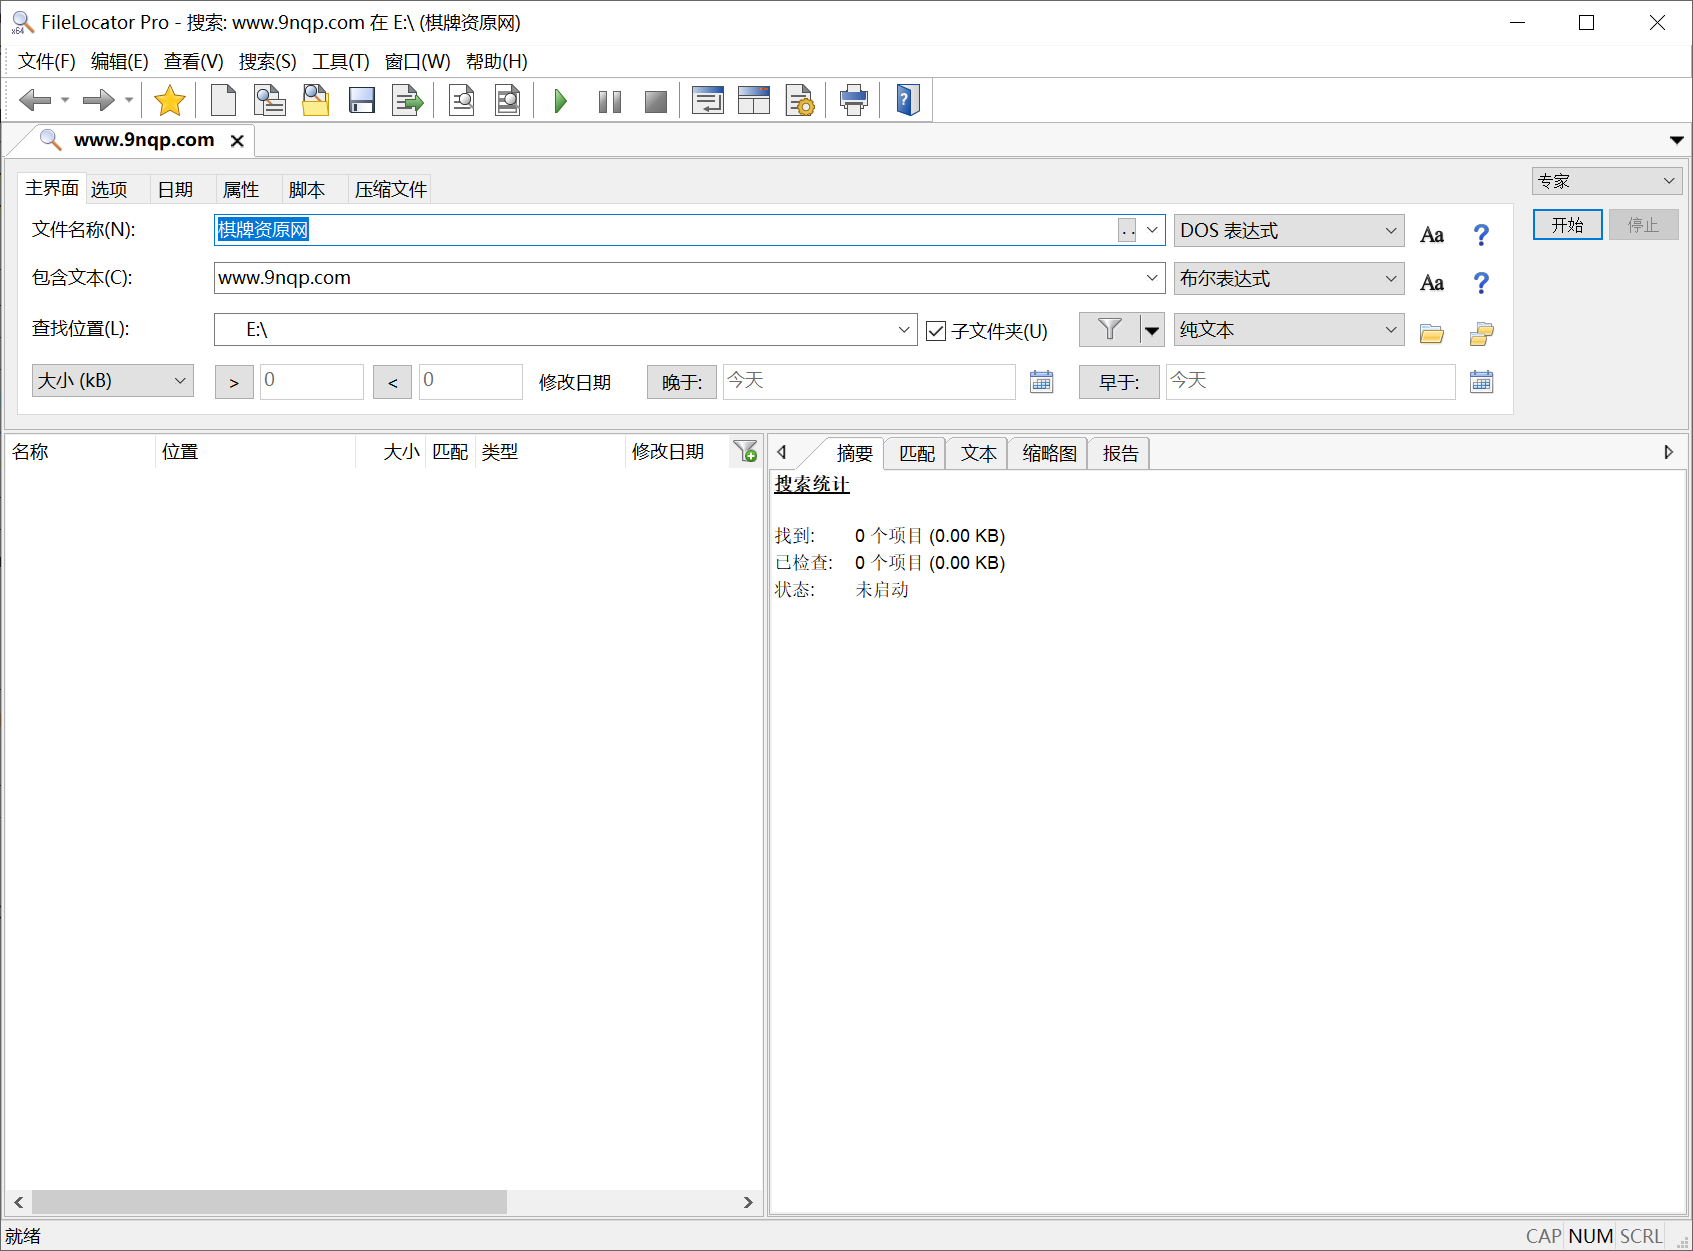Open calendar for the later-than date
Screen dimensions: 1693x1251
point(1042,381)
